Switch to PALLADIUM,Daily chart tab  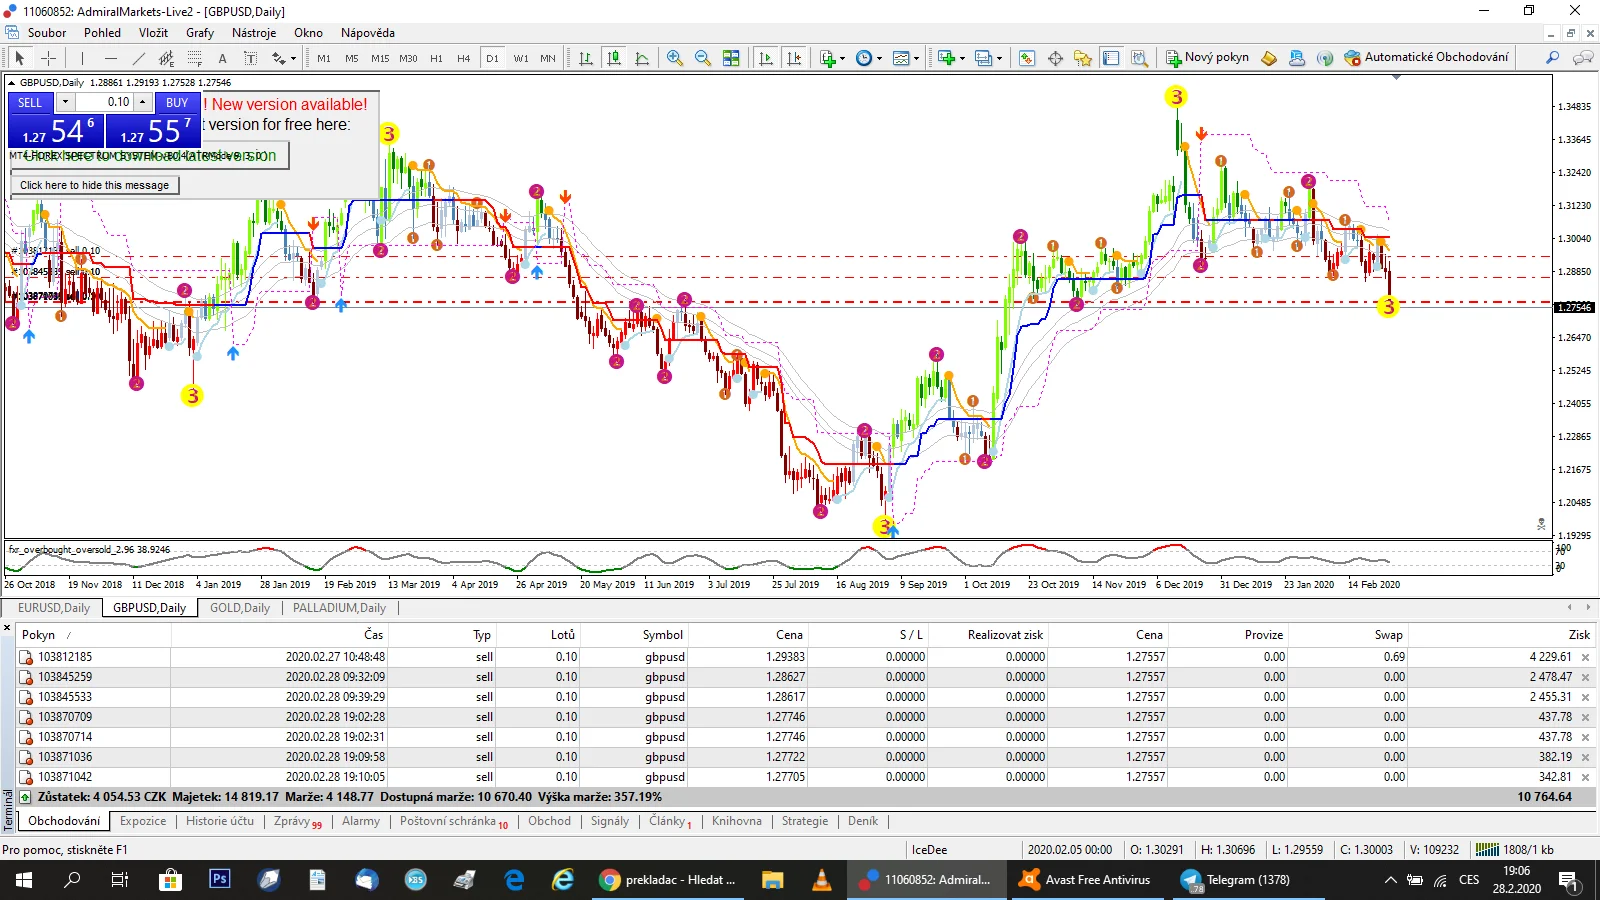339,608
